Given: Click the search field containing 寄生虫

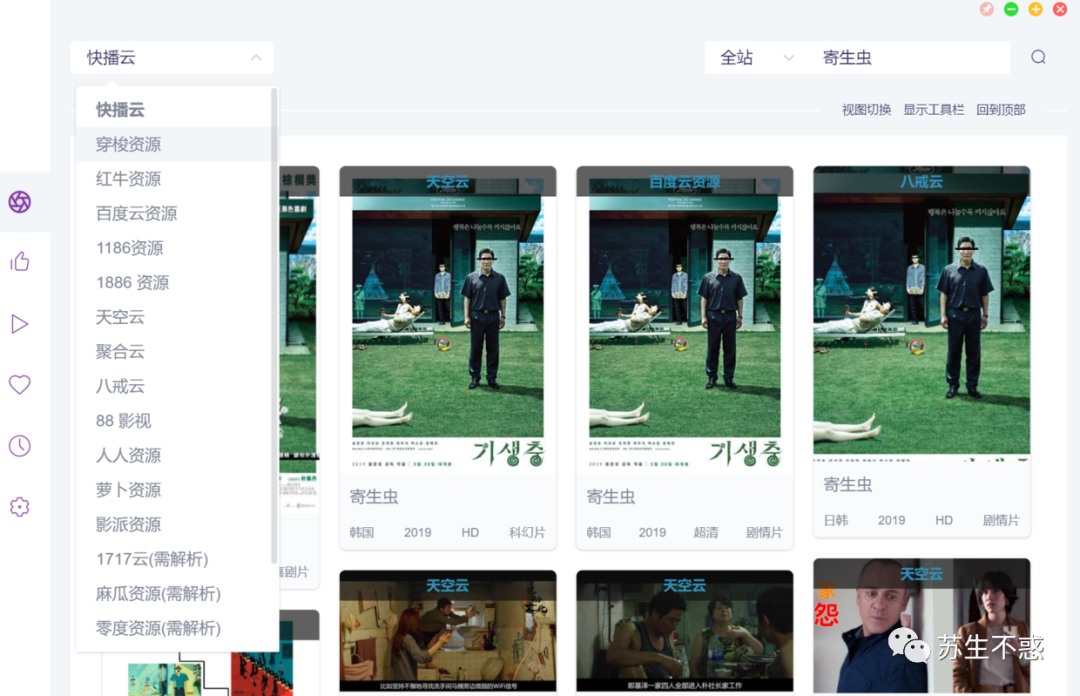Looking at the screenshot, I should (909, 58).
